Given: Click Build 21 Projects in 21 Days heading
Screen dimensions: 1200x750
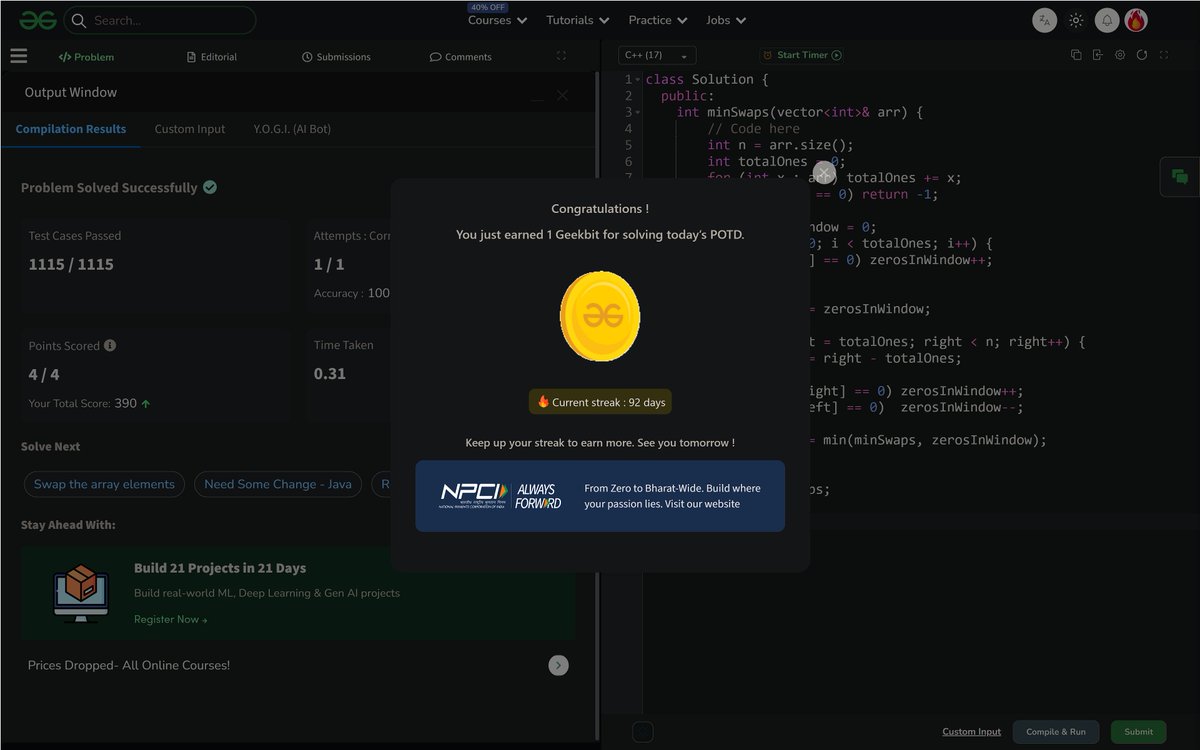Looking at the screenshot, I should click(220, 568).
